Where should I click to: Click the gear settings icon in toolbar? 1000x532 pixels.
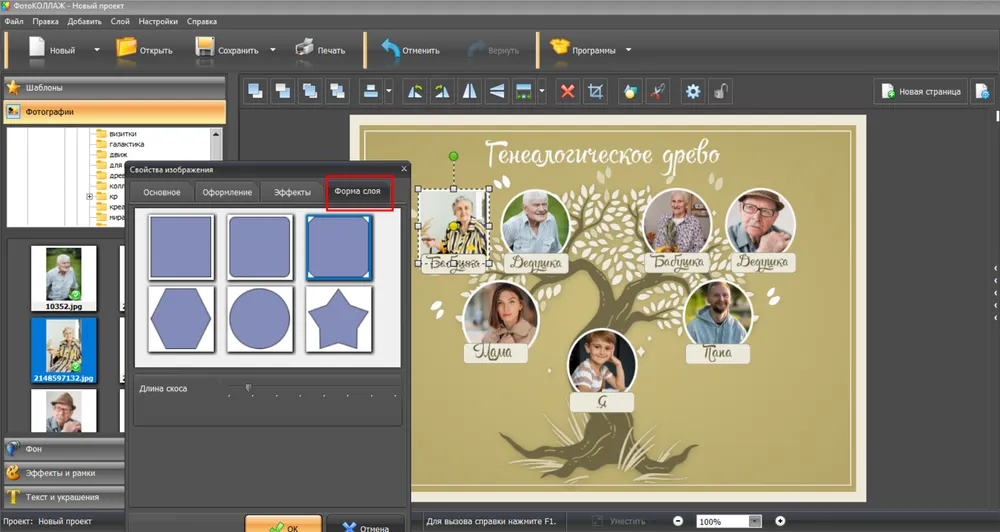click(x=692, y=92)
